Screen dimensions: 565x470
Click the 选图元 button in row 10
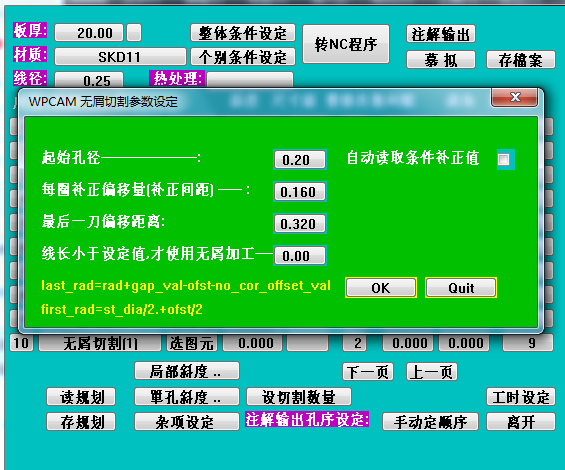tap(192, 343)
